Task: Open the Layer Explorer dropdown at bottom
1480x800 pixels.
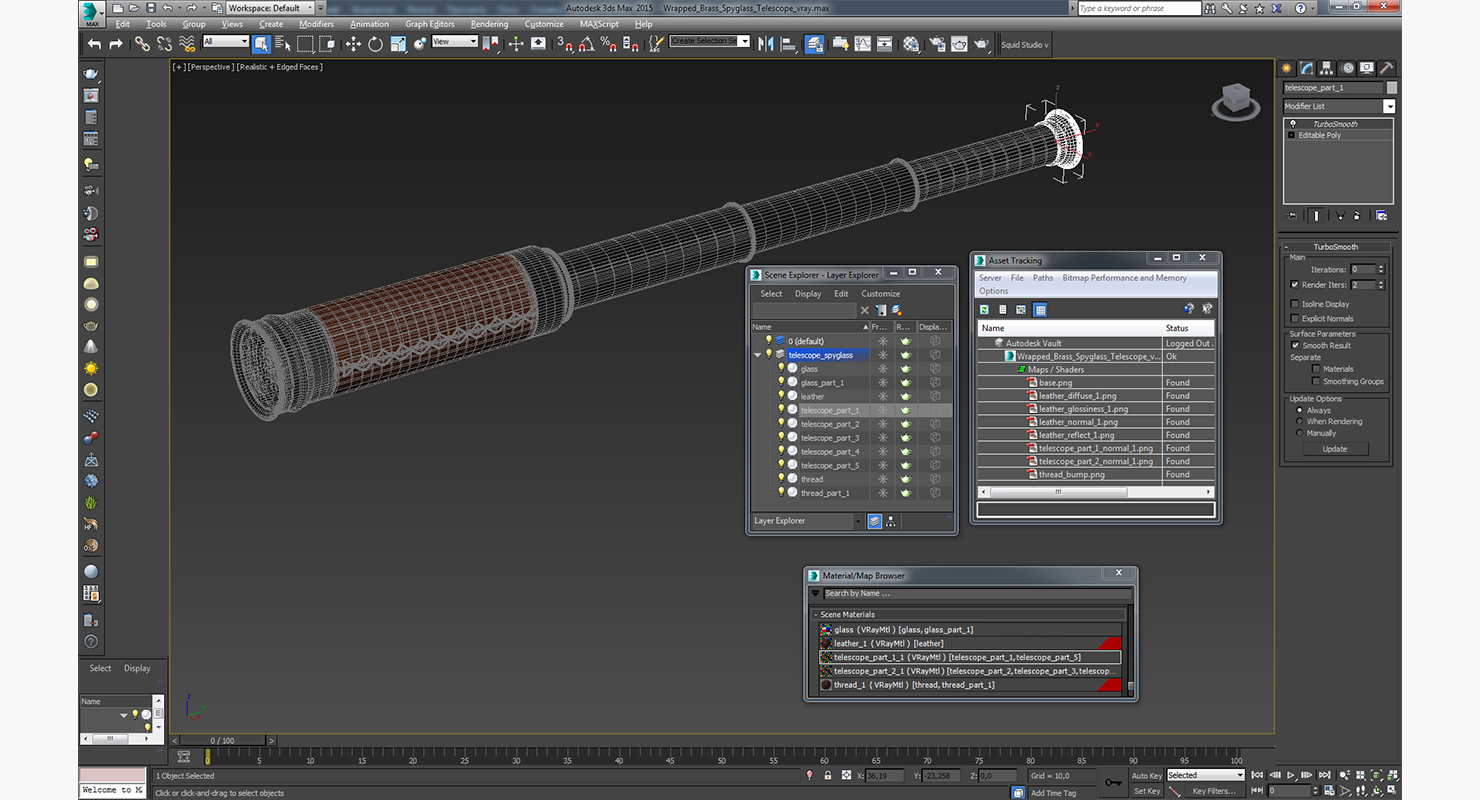Action: [x=858, y=521]
